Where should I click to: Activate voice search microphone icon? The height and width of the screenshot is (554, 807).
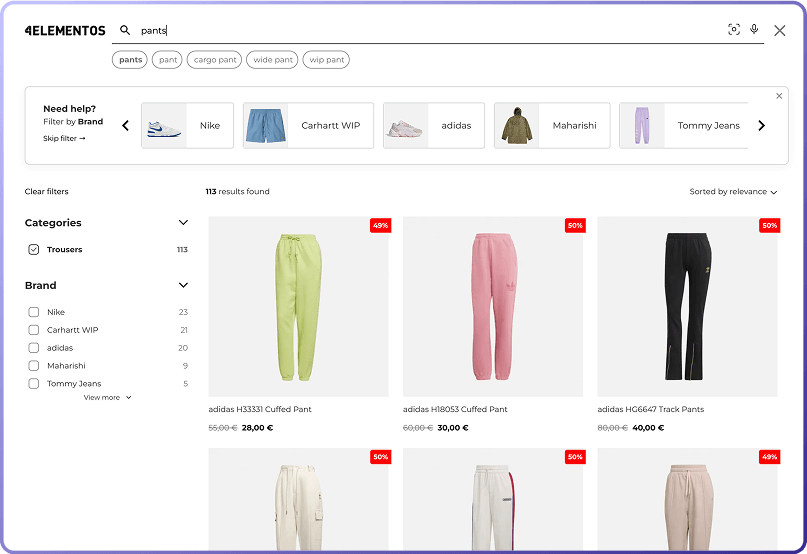tap(754, 30)
